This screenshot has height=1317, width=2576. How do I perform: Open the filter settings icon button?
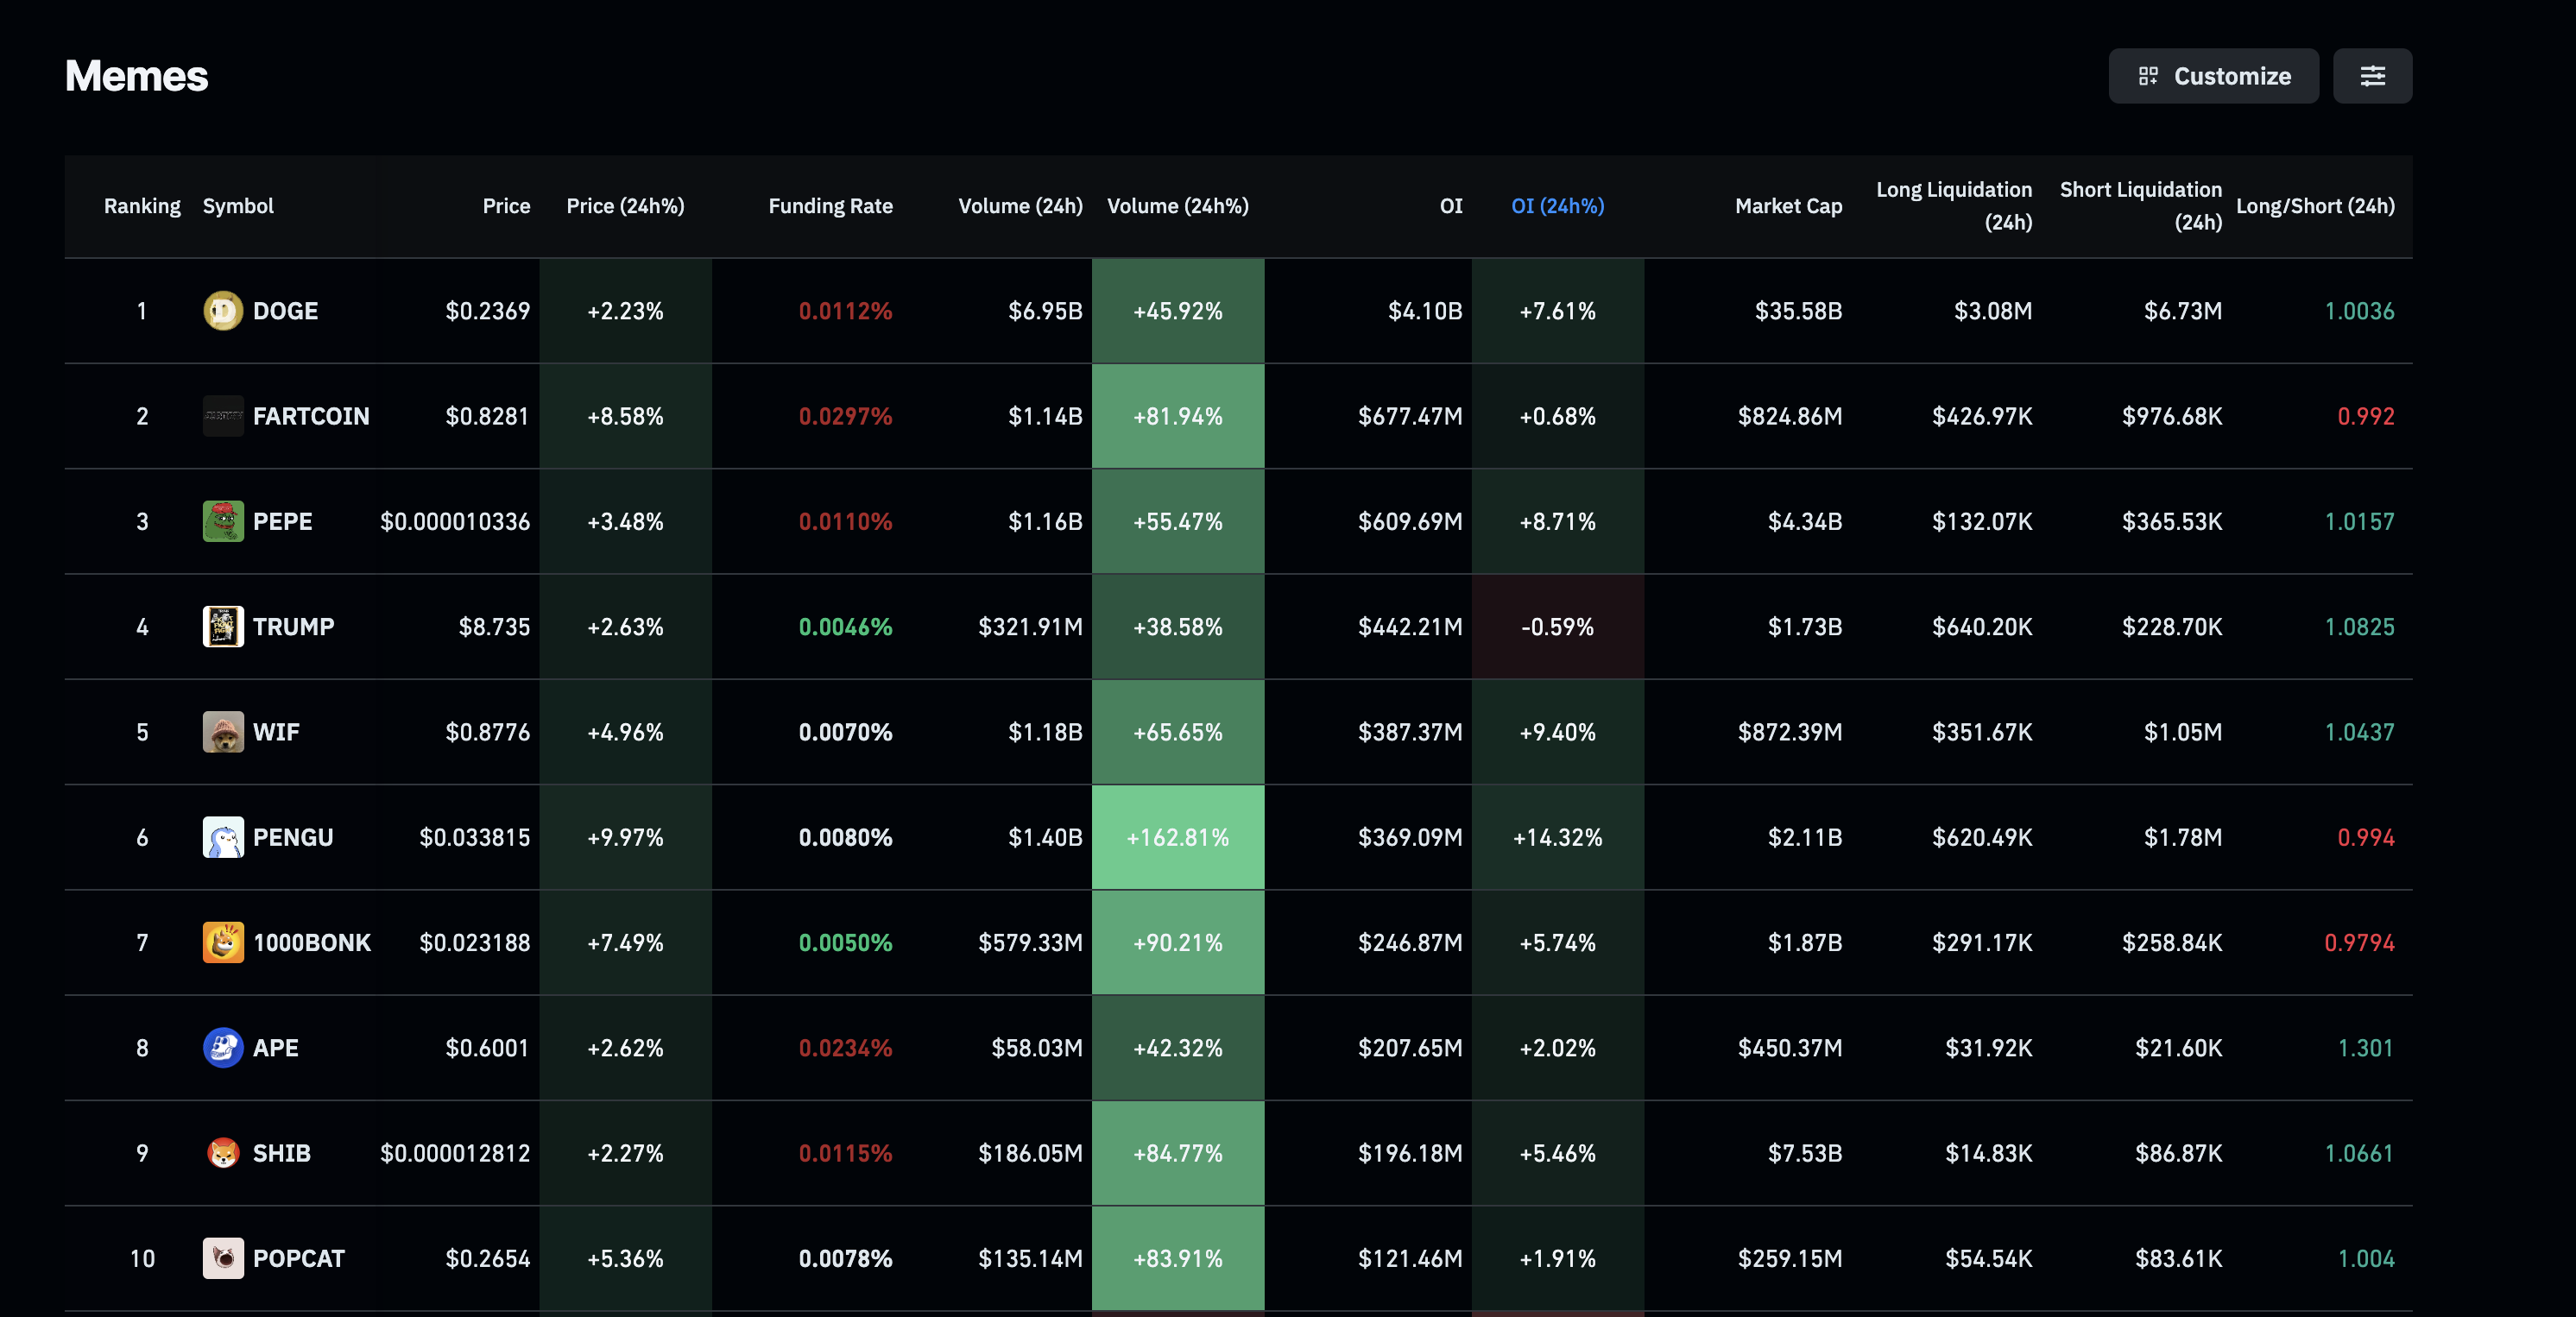2372,76
